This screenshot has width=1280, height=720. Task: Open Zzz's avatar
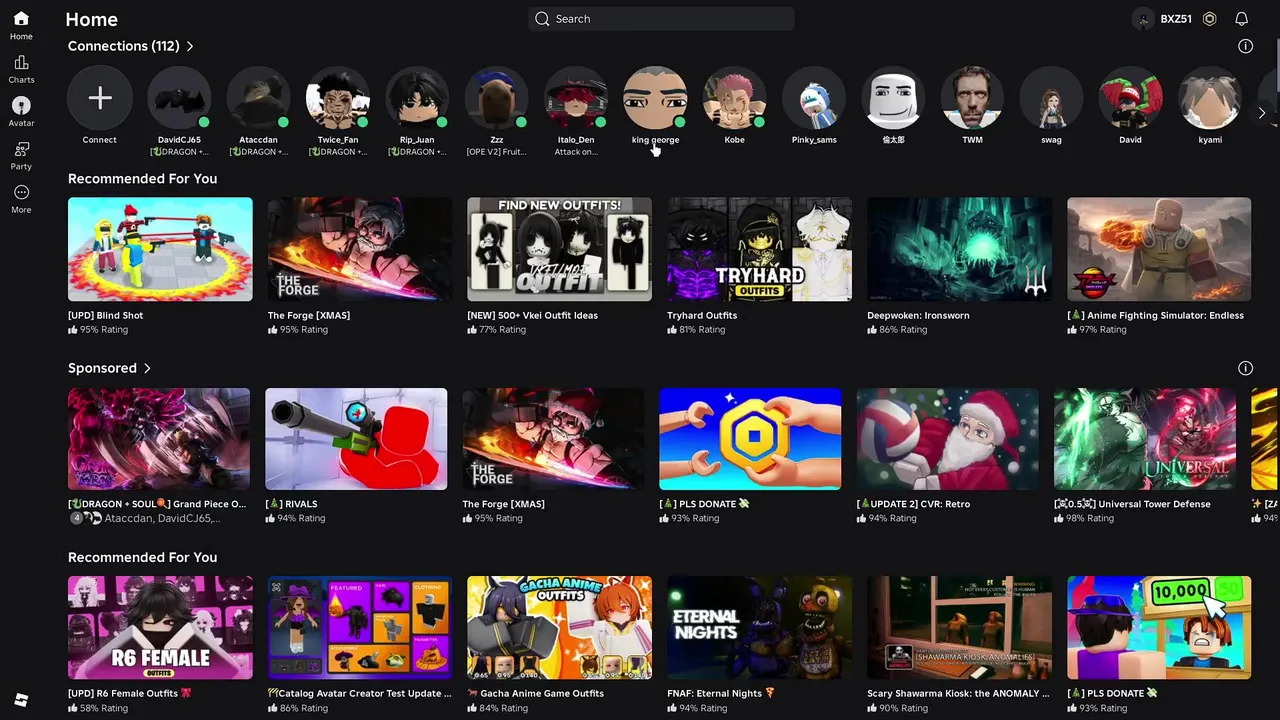coord(497,98)
